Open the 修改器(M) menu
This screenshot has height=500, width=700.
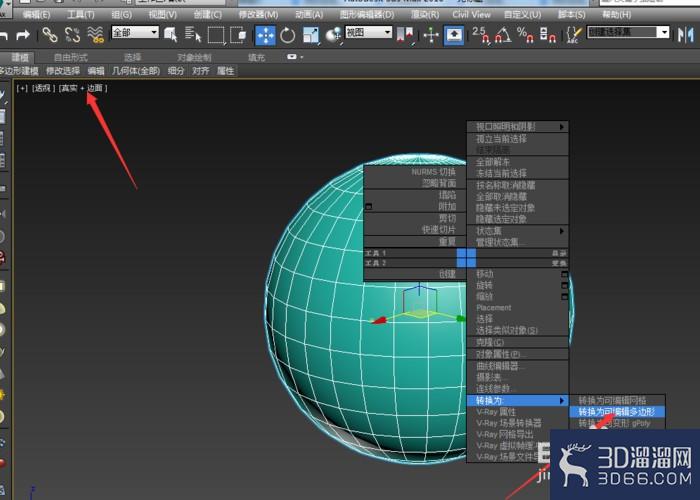point(258,15)
